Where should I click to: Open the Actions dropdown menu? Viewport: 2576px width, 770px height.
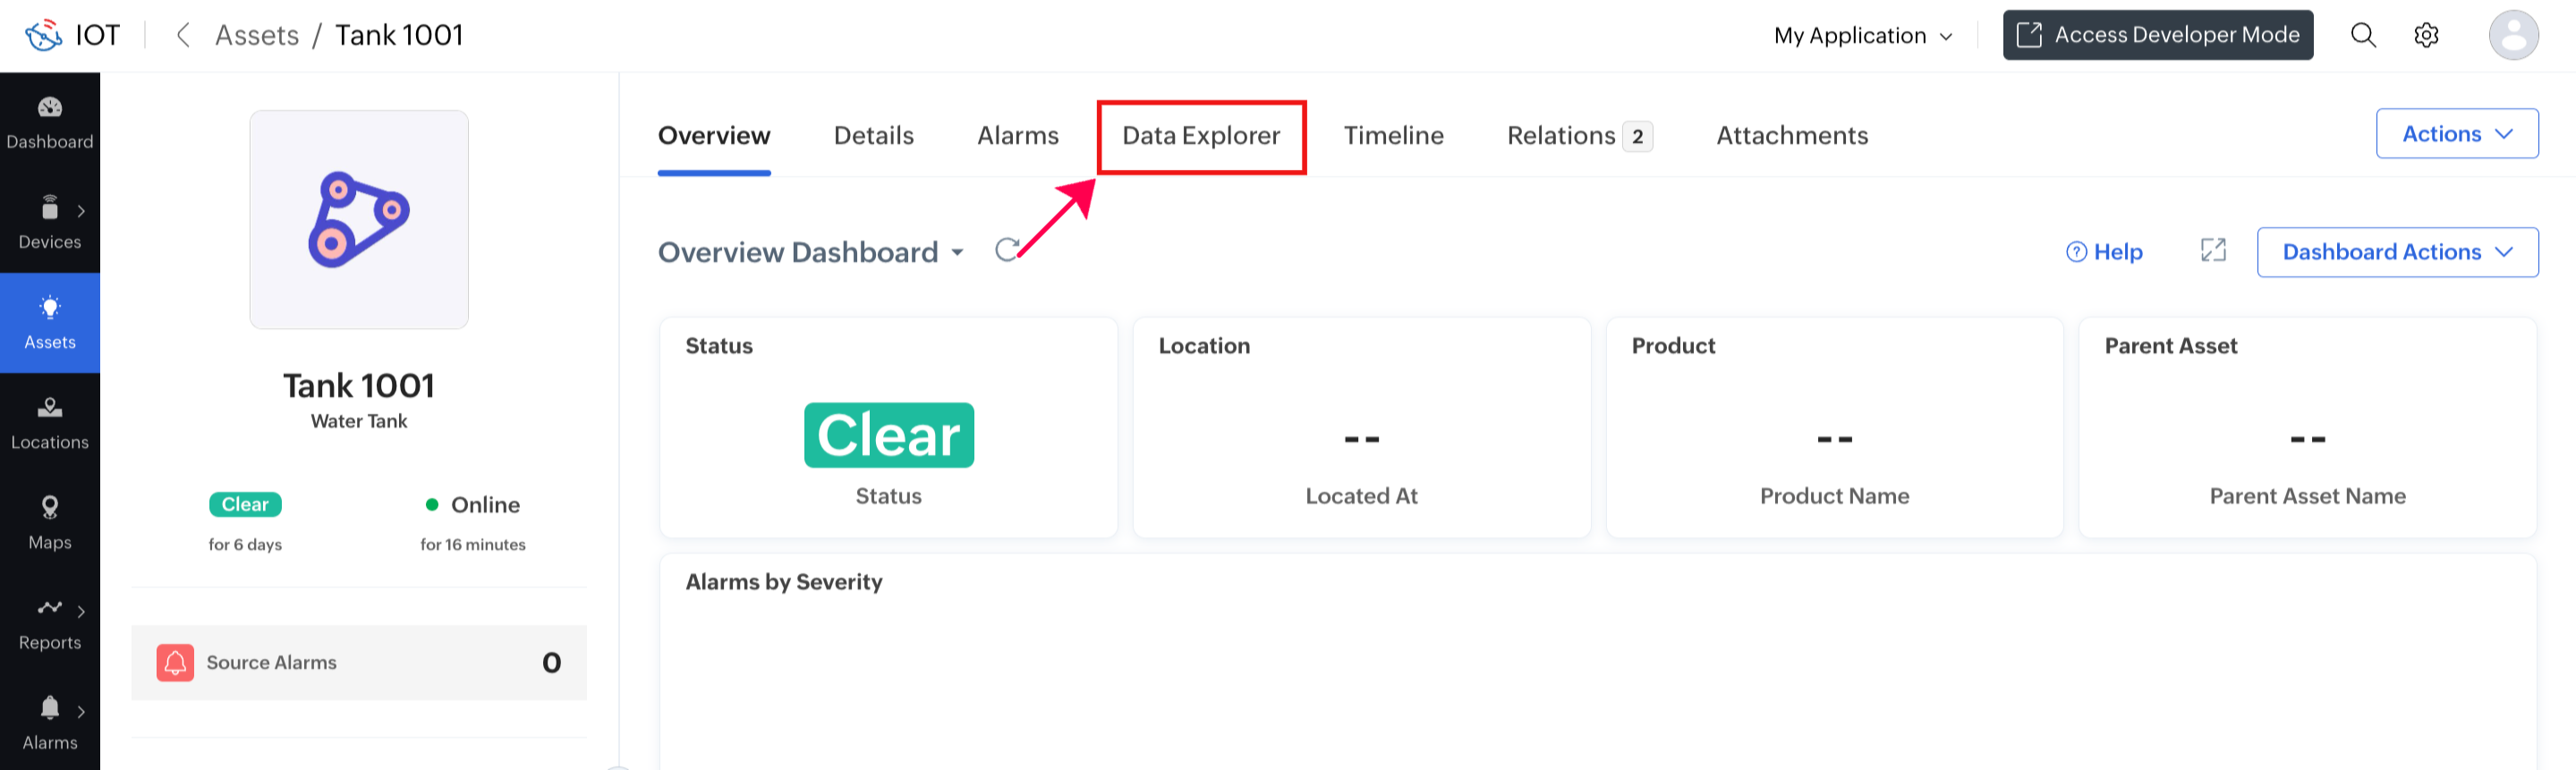point(2457,133)
